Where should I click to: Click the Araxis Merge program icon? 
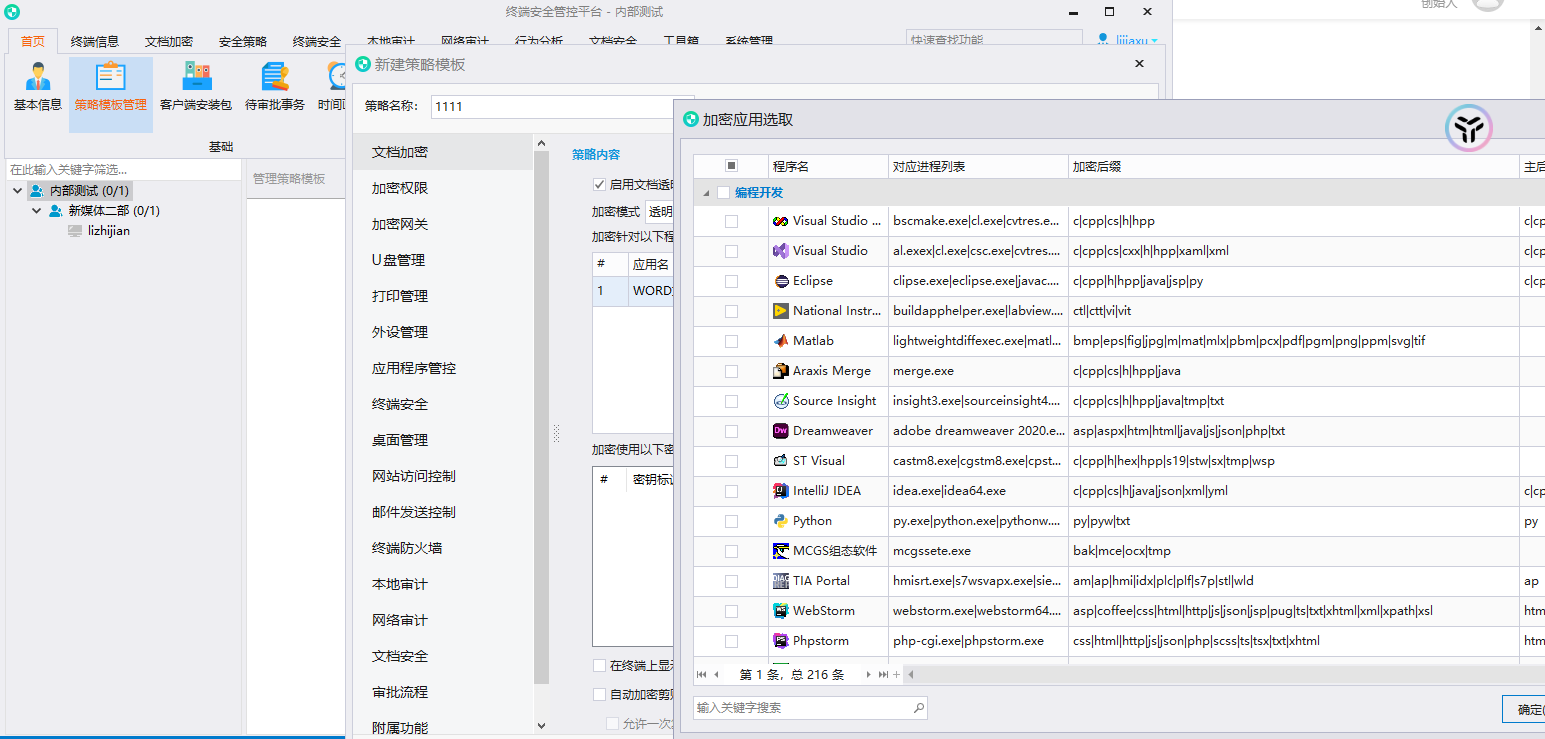[x=781, y=371]
